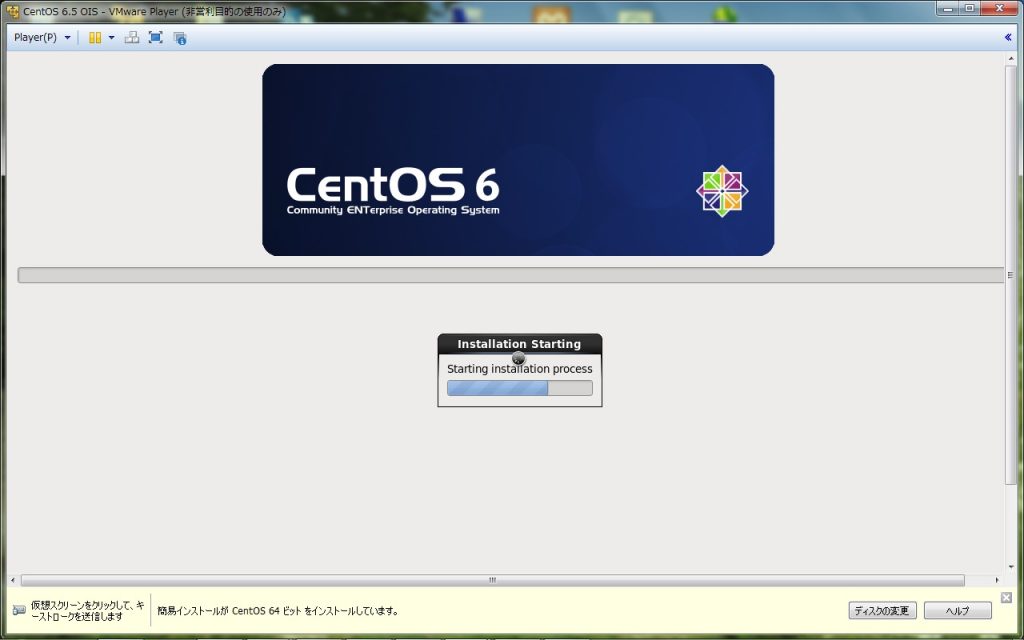Close the easy install notification bar
Image resolution: width=1024 pixels, height=640 pixels.
click(x=1006, y=598)
